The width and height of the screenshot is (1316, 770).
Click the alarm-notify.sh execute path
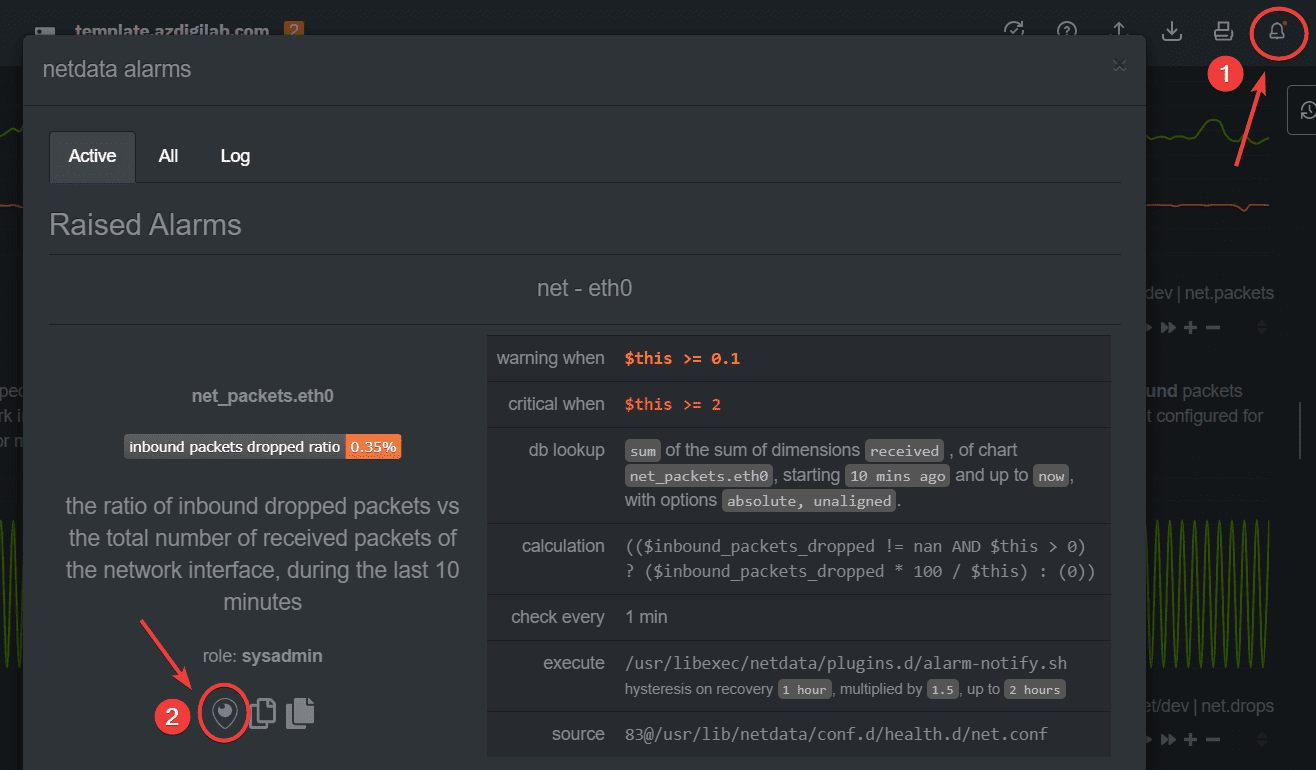click(x=846, y=663)
